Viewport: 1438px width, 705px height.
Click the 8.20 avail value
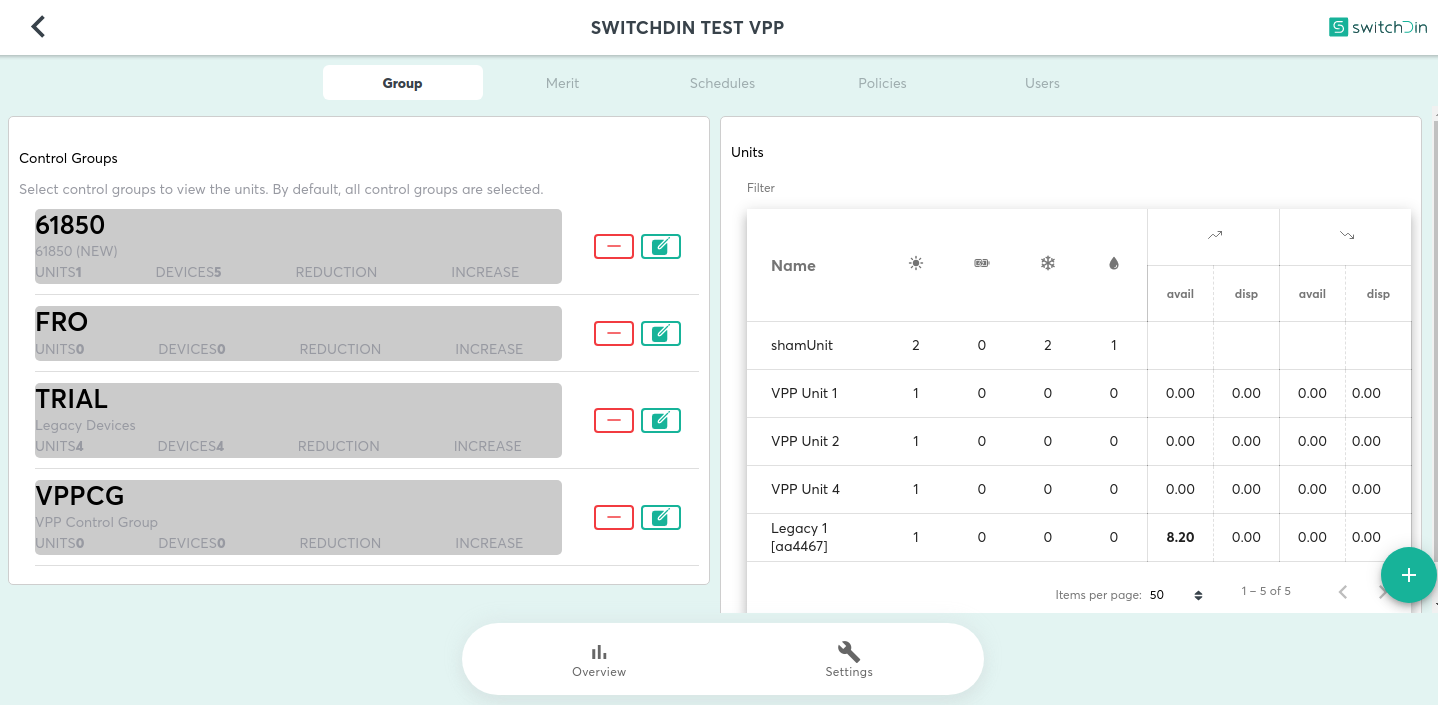pos(1180,537)
